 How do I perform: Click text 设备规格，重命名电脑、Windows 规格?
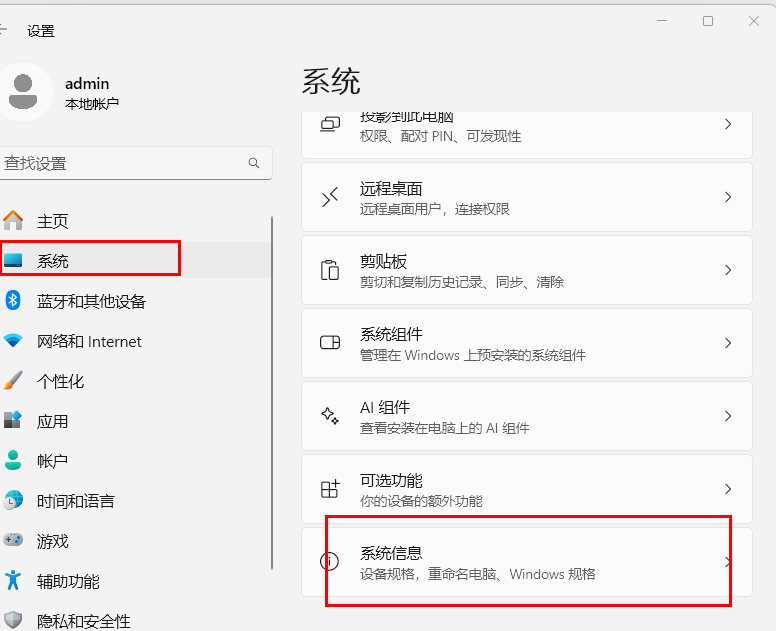coord(478,574)
